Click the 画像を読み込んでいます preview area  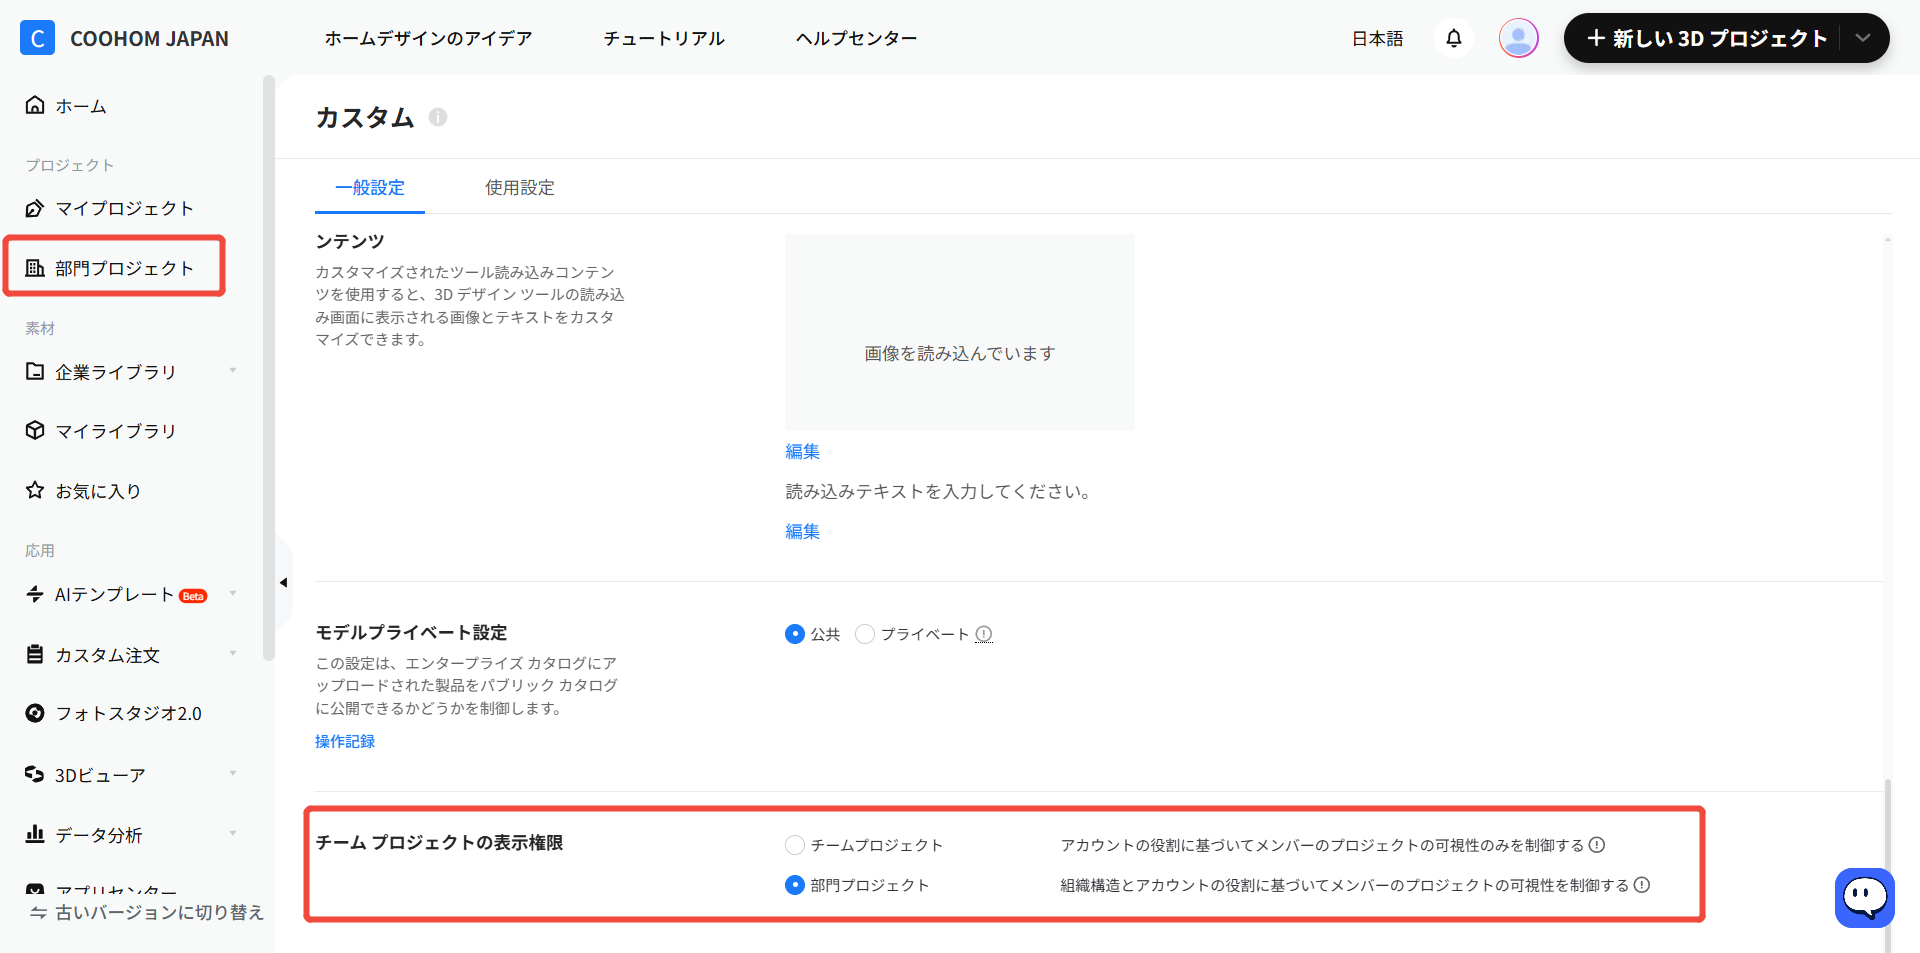(x=960, y=332)
